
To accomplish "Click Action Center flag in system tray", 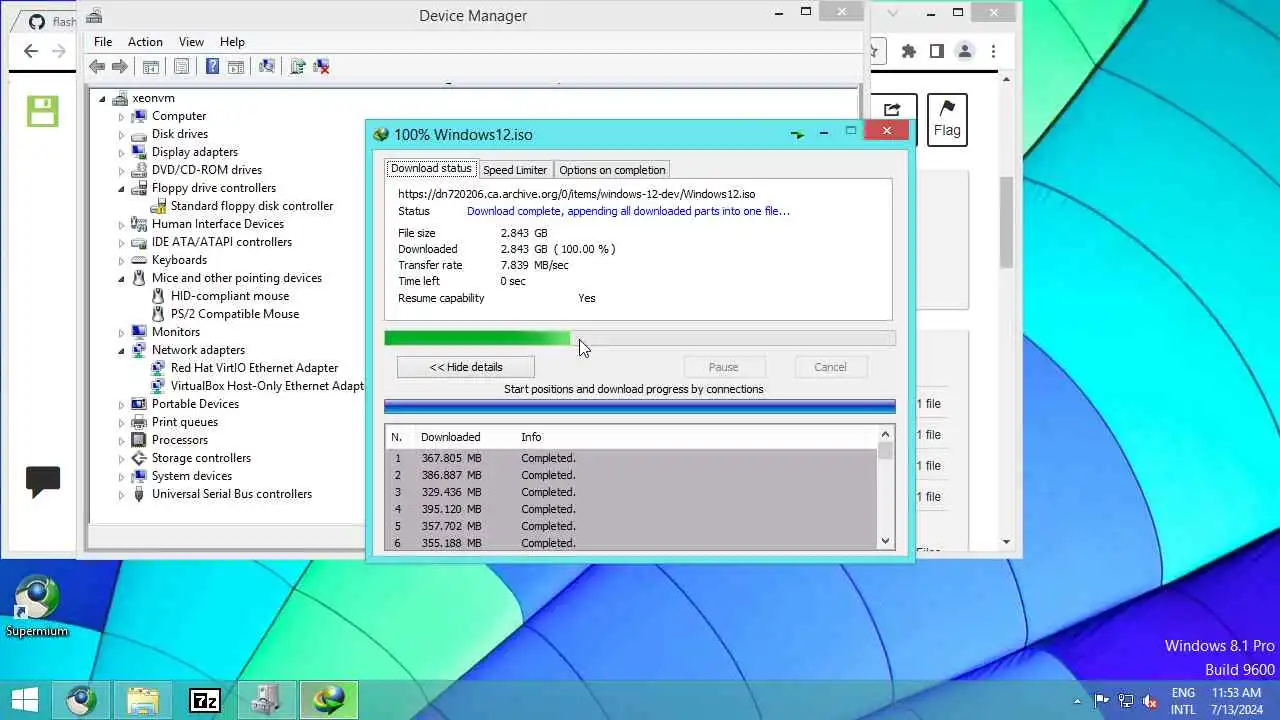I will click(x=1101, y=701).
